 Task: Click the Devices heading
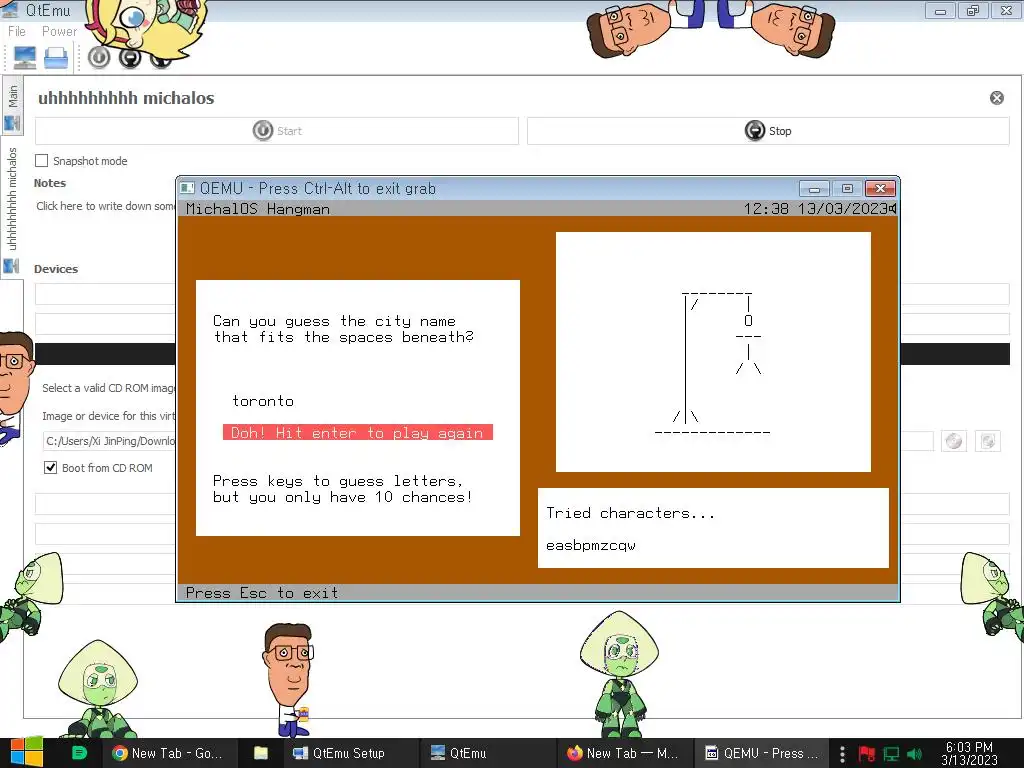[56, 269]
